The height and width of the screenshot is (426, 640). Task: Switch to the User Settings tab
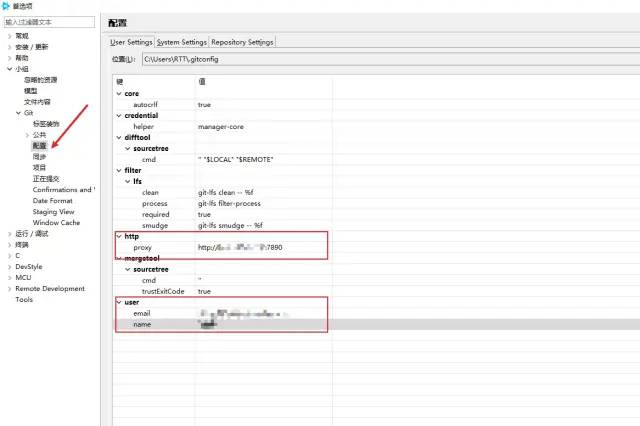131,42
